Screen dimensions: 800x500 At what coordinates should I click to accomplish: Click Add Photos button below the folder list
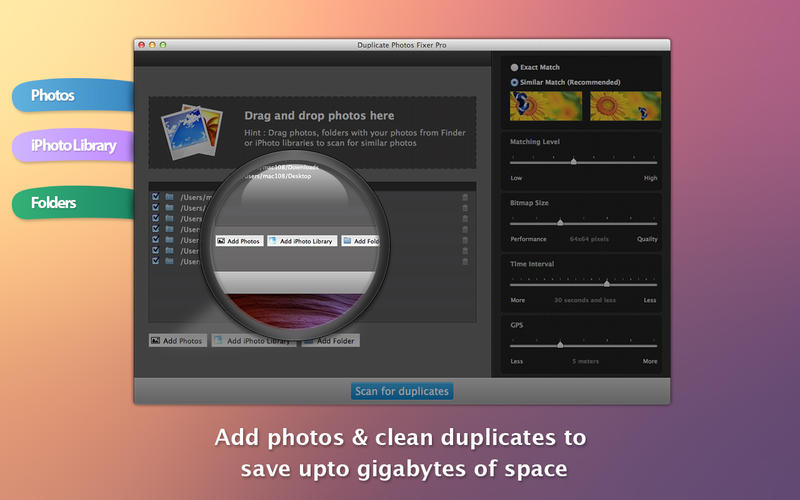(x=178, y=340)
